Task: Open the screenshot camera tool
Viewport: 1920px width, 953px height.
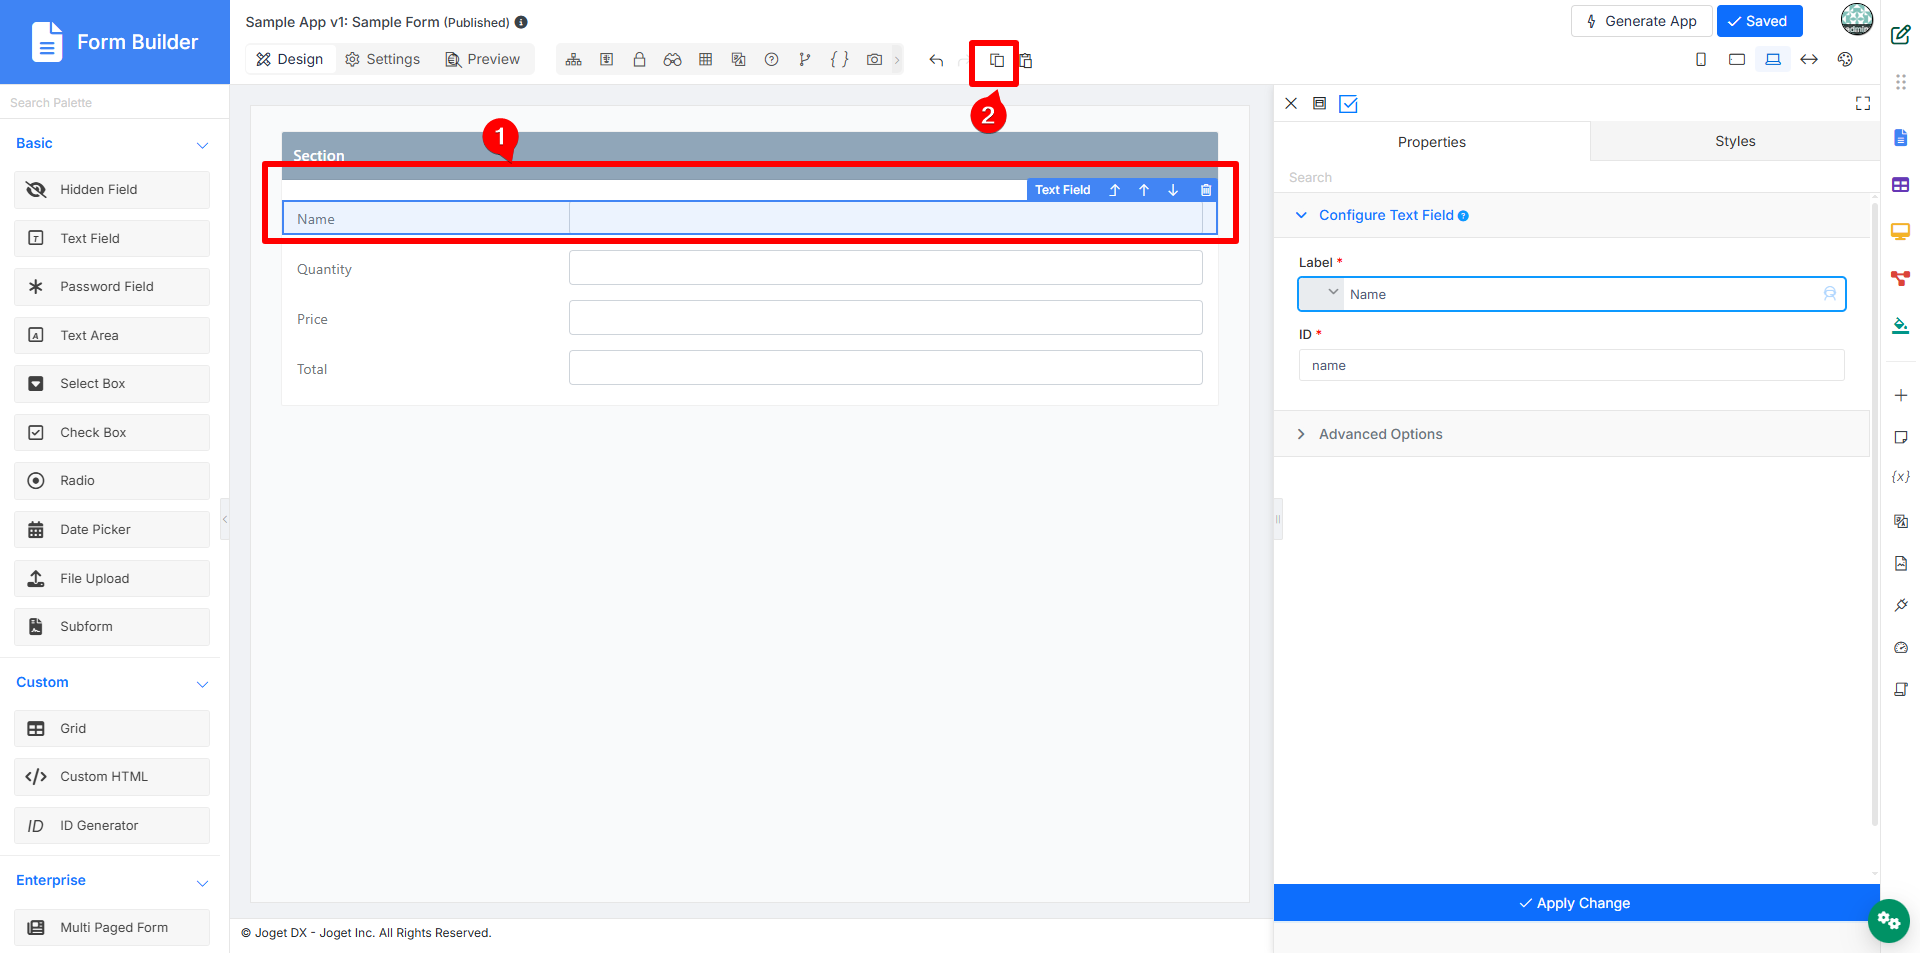Action: click(x=874, y=60)
